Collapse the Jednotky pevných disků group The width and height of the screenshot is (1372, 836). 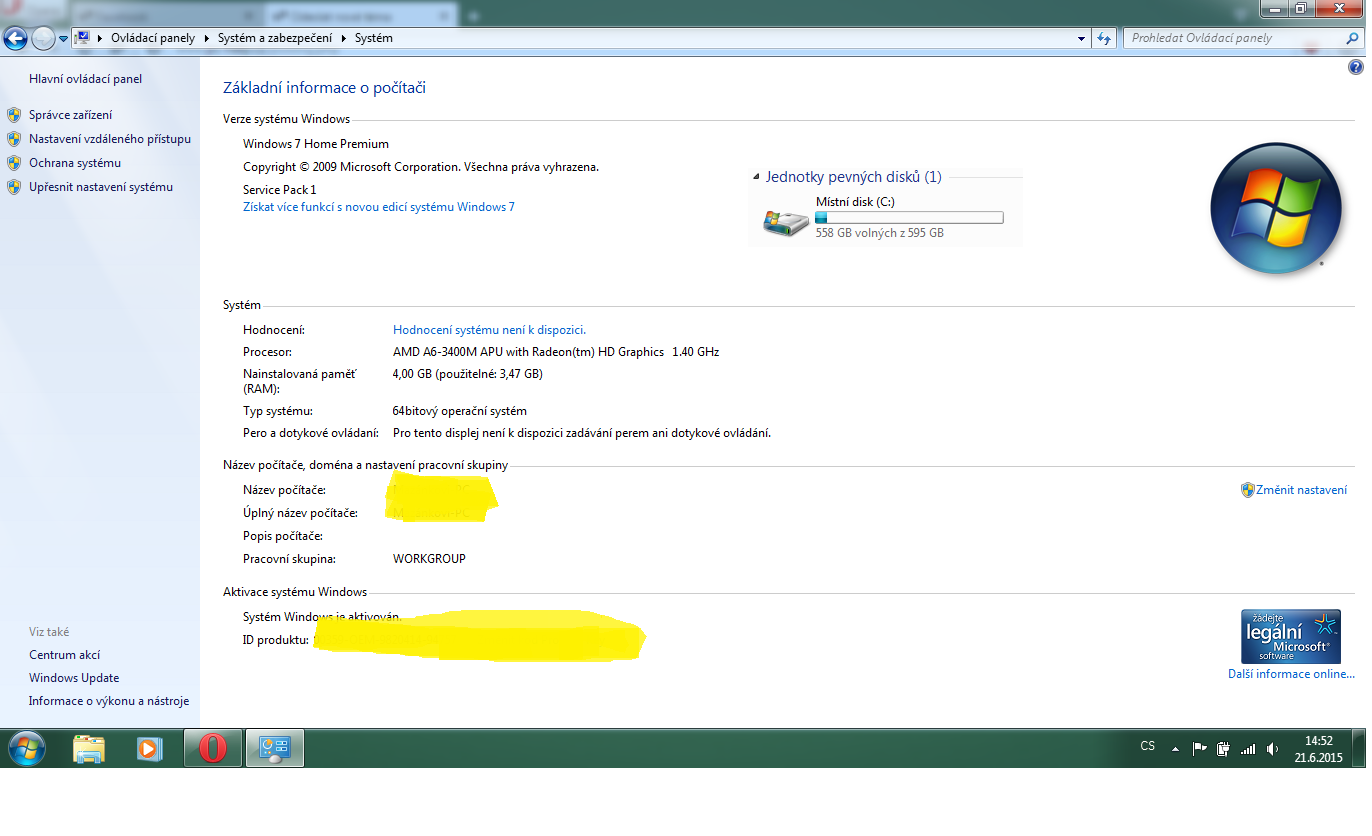pos(756,178)
